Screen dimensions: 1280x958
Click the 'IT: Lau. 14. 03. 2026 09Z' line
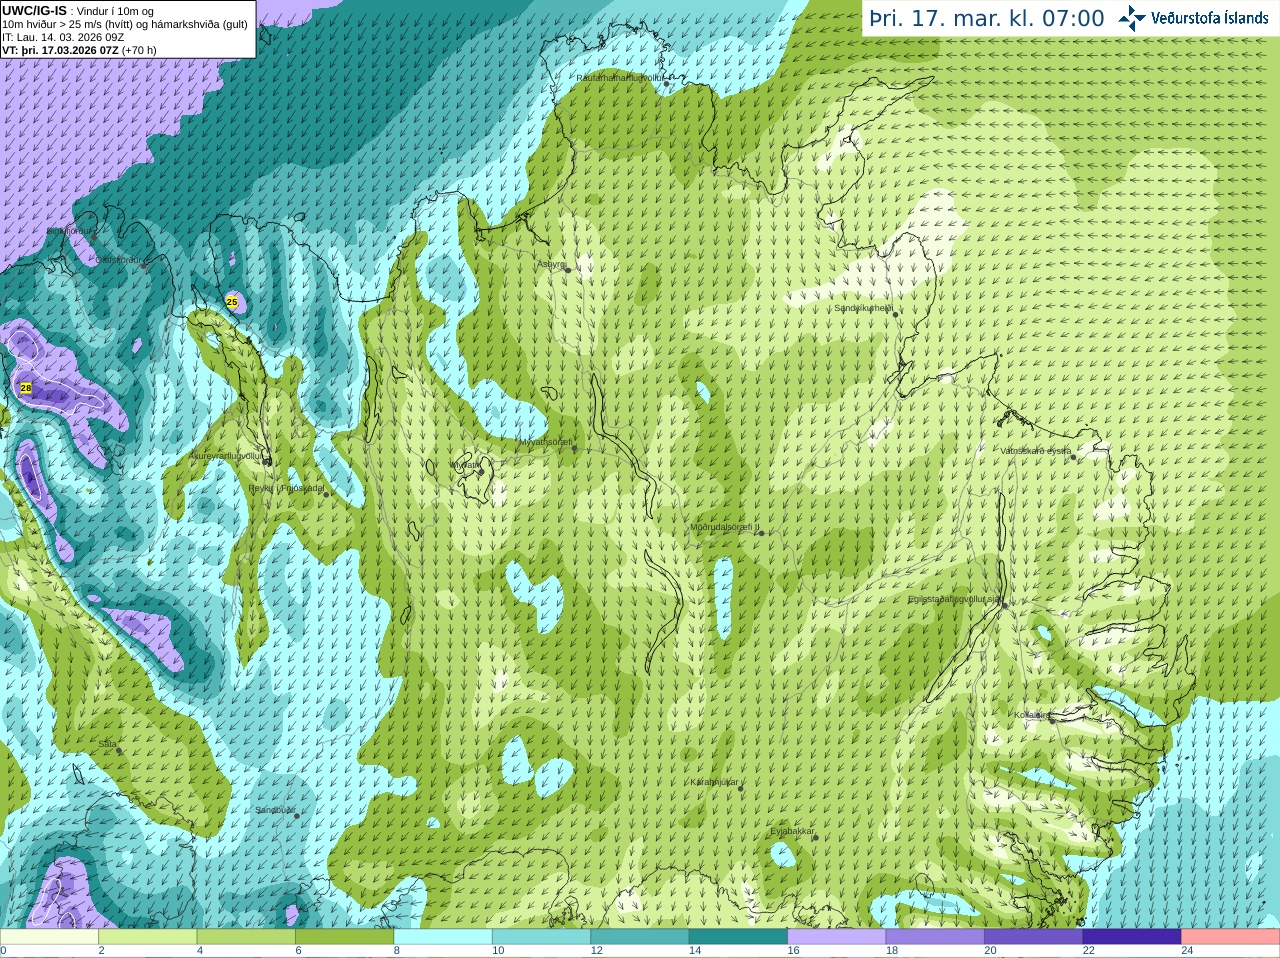[x=63, y=37]
